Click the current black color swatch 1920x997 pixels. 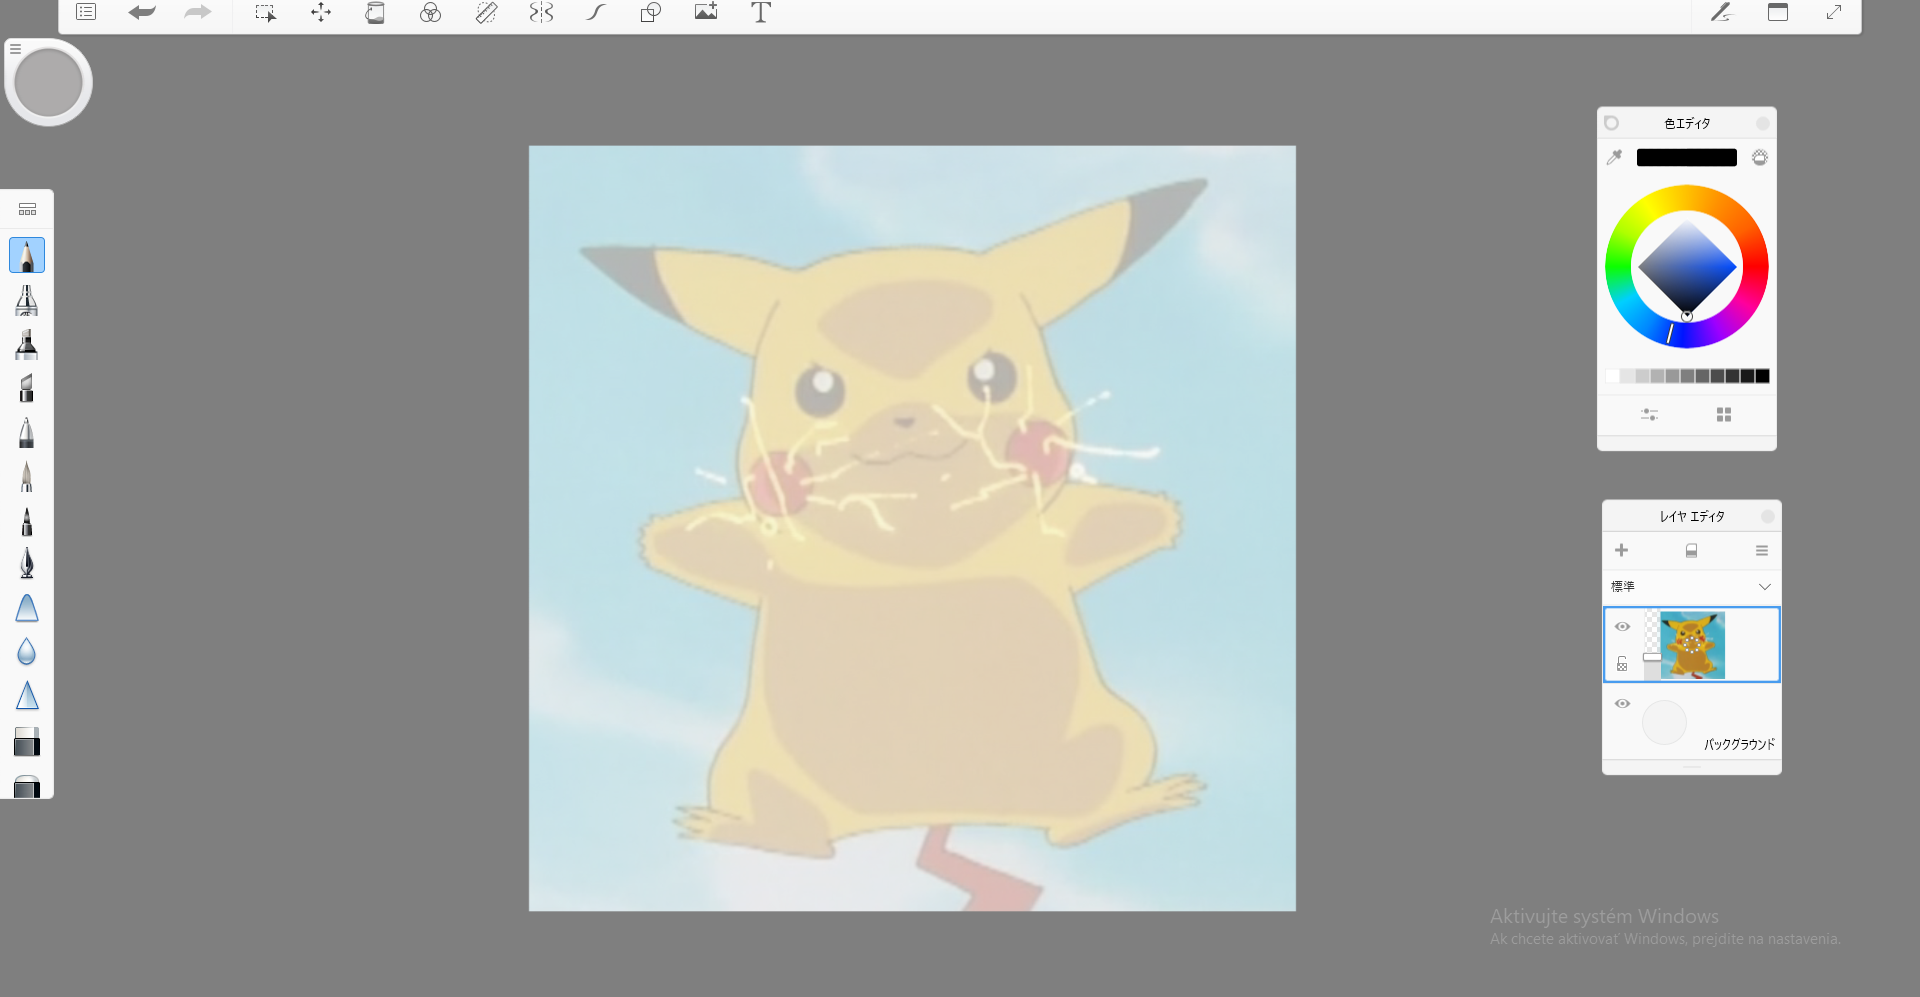tap(1686, 157)
